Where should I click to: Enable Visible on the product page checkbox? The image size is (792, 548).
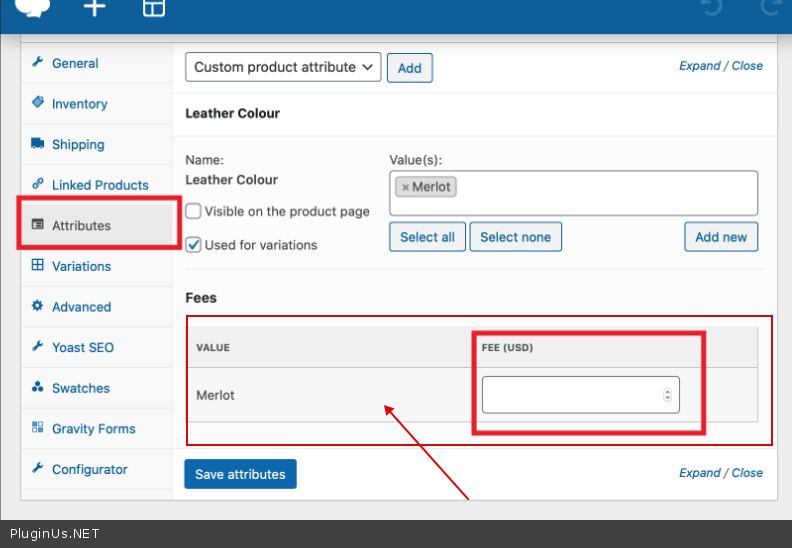(x=194, y=211)
